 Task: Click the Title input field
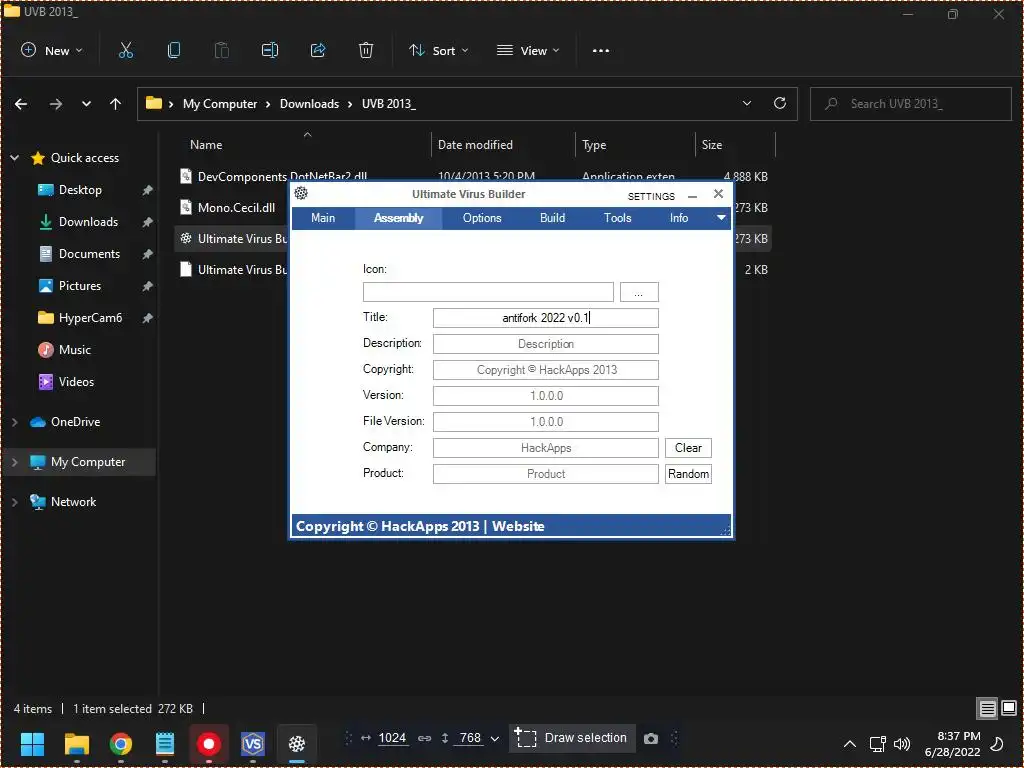545,318
